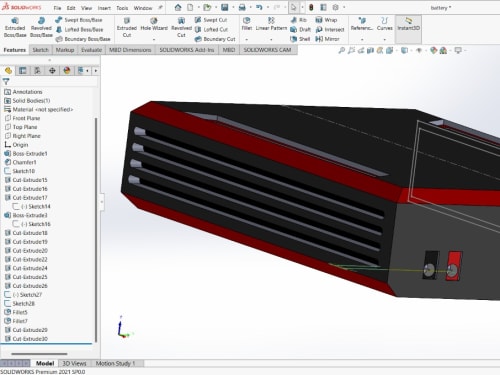Switch to the Sketch tab
Image resolution: width=500 pixels, height=375 pixels.
tap(41, 50)
